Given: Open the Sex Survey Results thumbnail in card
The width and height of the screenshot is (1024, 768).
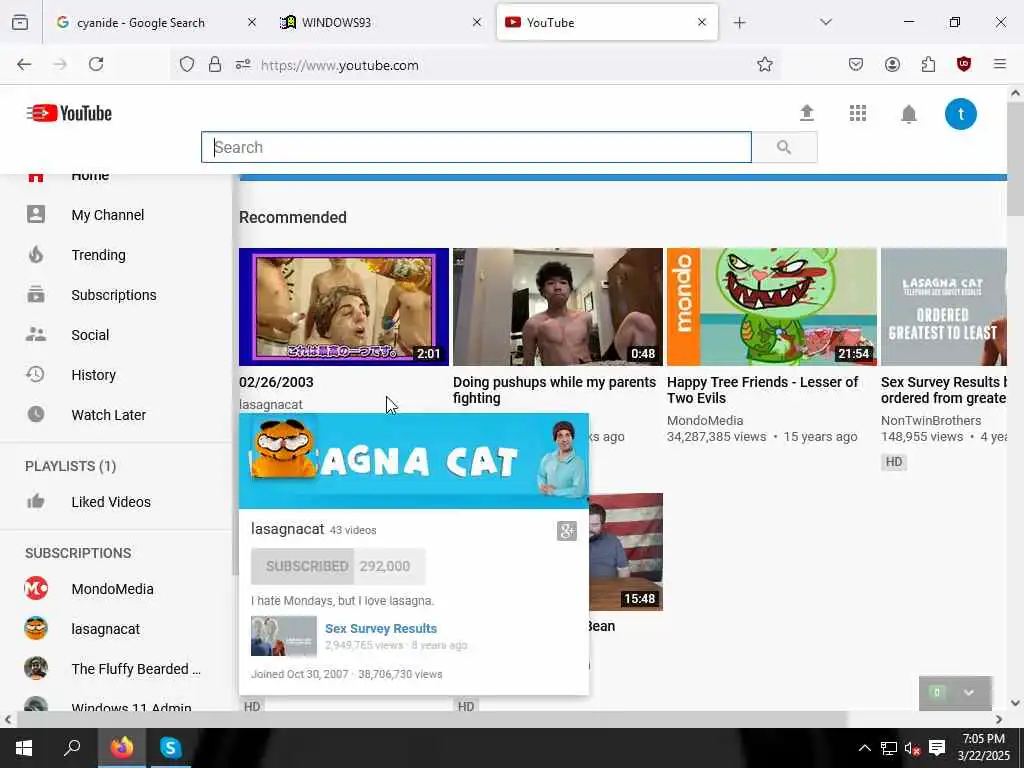Looking at the screenshot, I should point(283,635).
